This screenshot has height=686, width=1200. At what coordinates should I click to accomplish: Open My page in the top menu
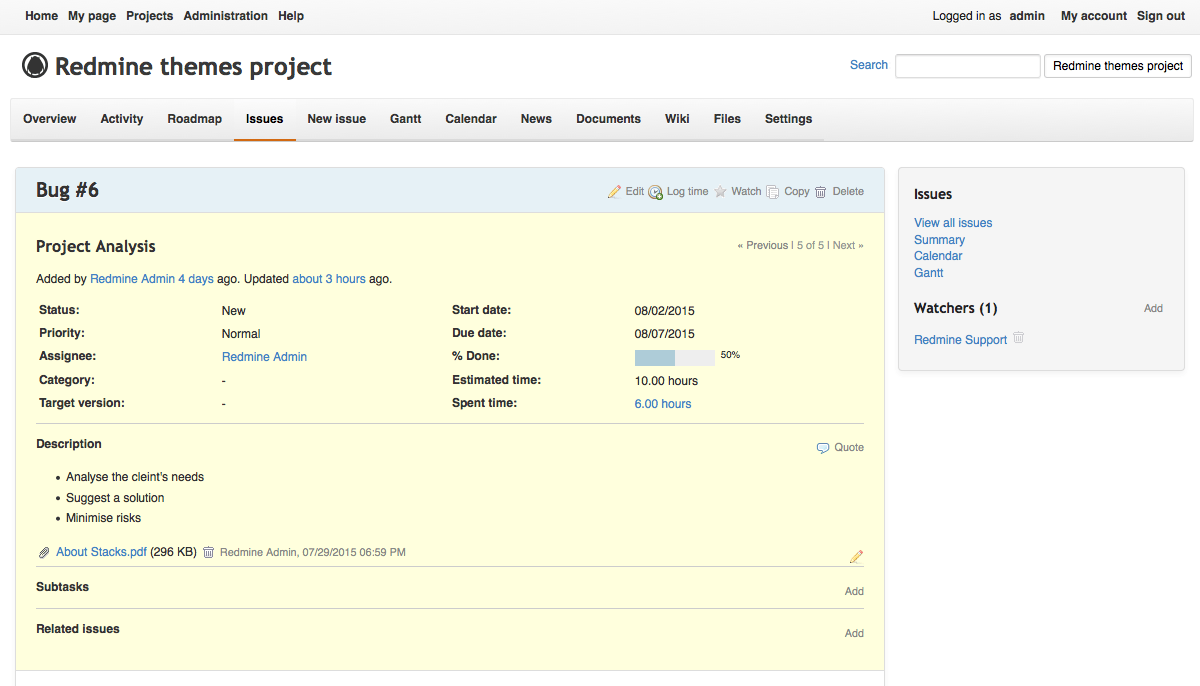pyautogui.click(x=92, y=16)
